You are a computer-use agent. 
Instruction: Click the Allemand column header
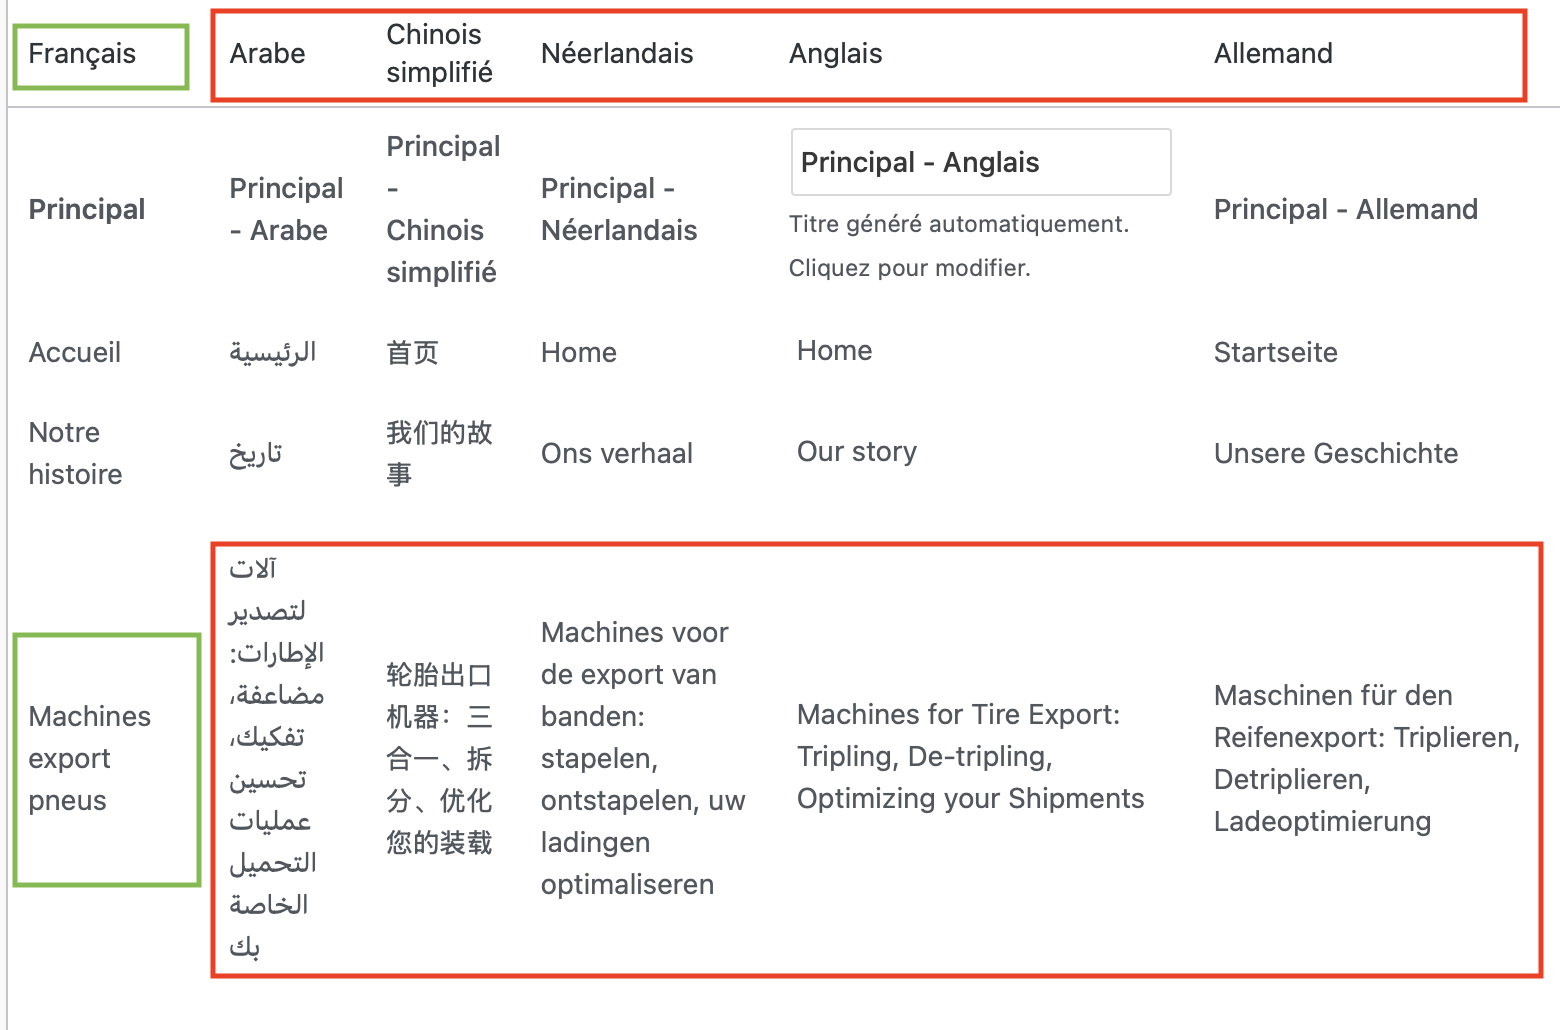coord(1272,54)
